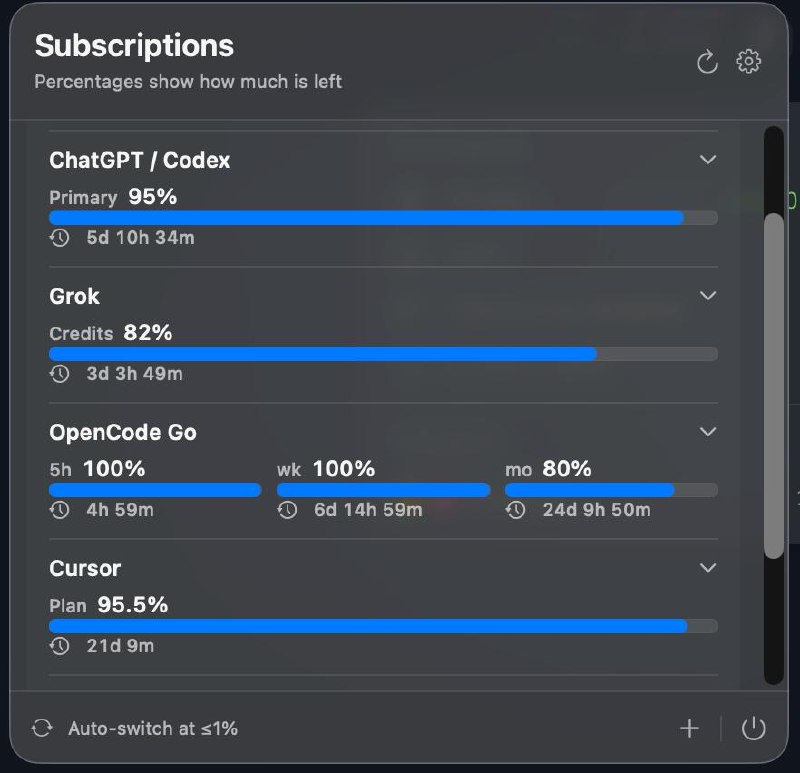The width and height of the screenshot is (800, 773).
Task: Click the clock icon beside 24d 9h 50m
Action: tap(515, 510)
